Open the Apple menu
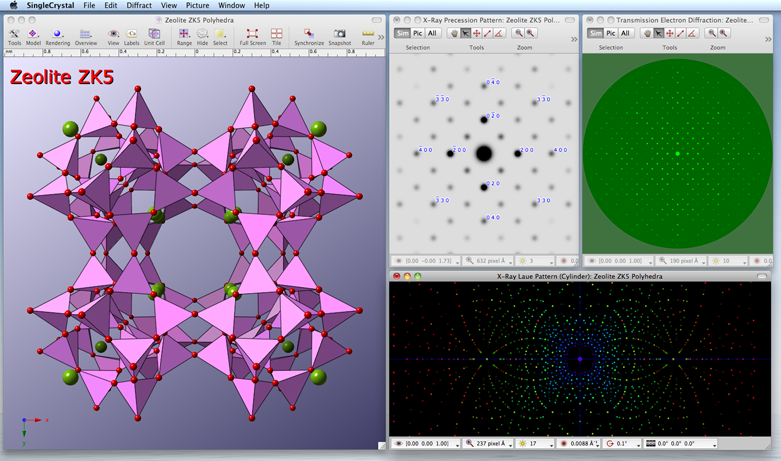 [x=13, y=5]
